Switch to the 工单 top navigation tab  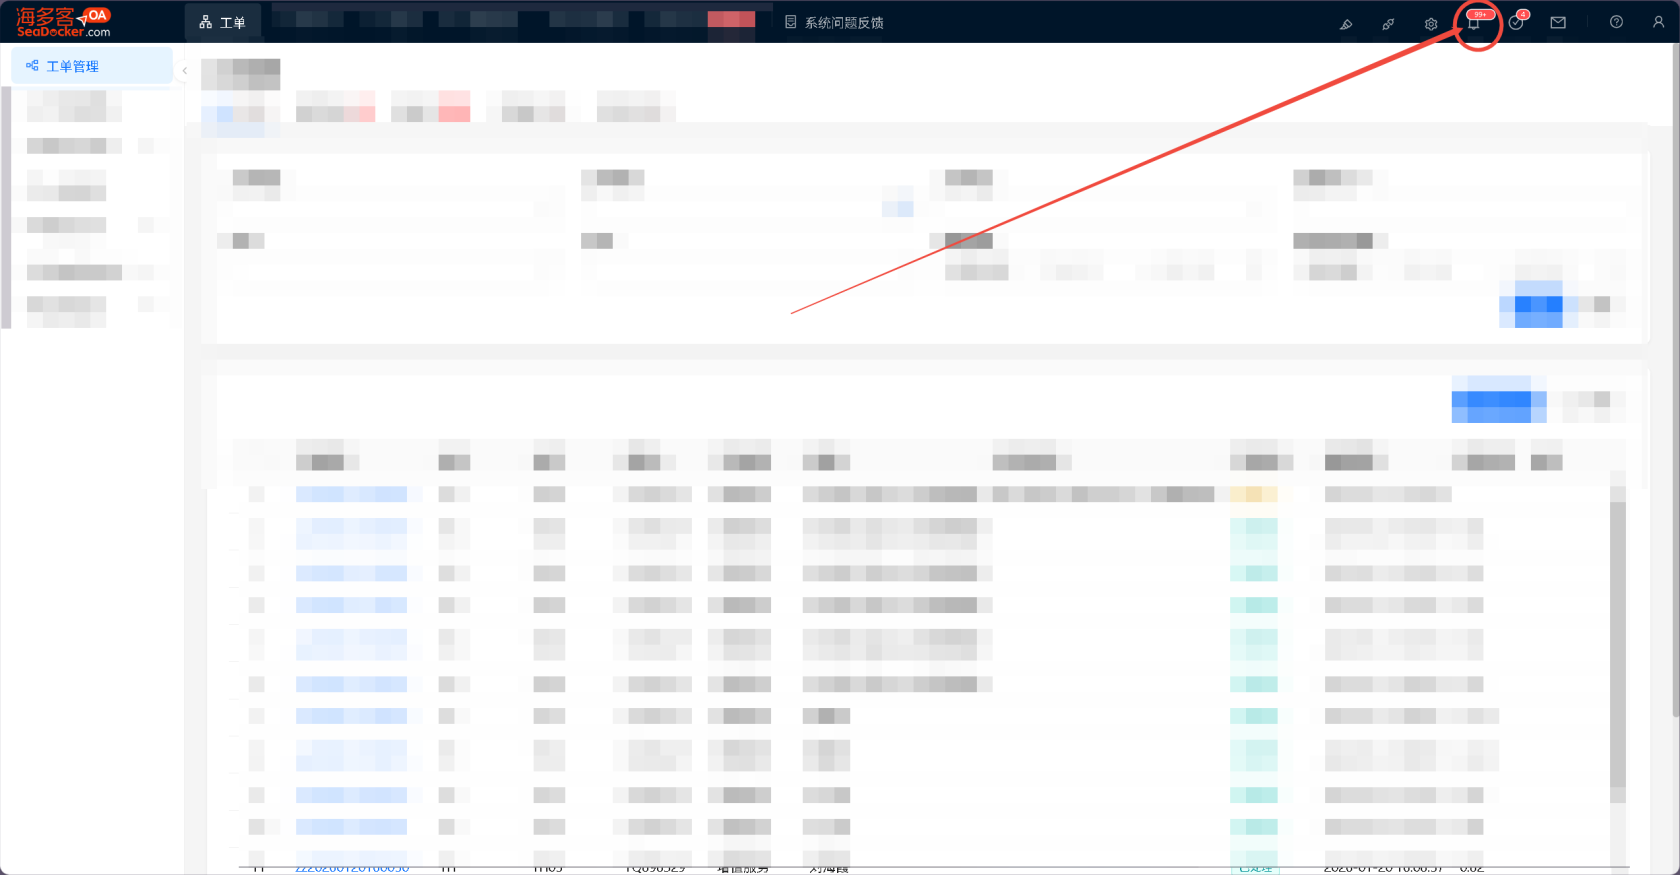coord(223,22)
